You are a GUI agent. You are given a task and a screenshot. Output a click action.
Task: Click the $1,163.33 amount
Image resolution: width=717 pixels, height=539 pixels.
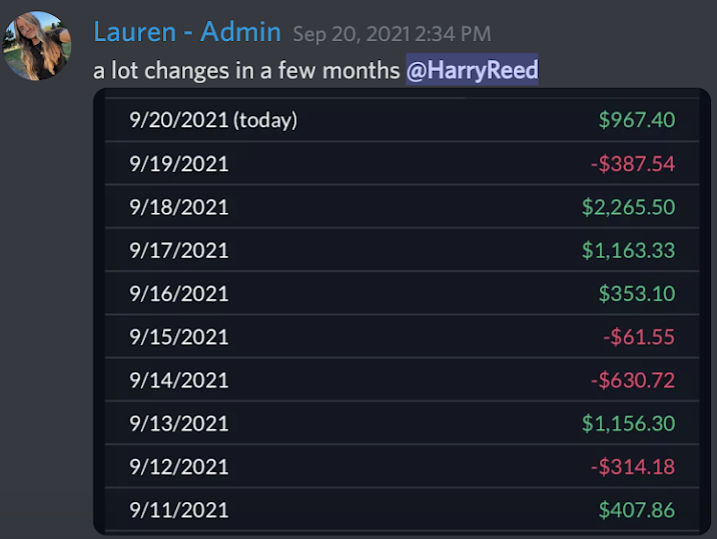(628, 250)
